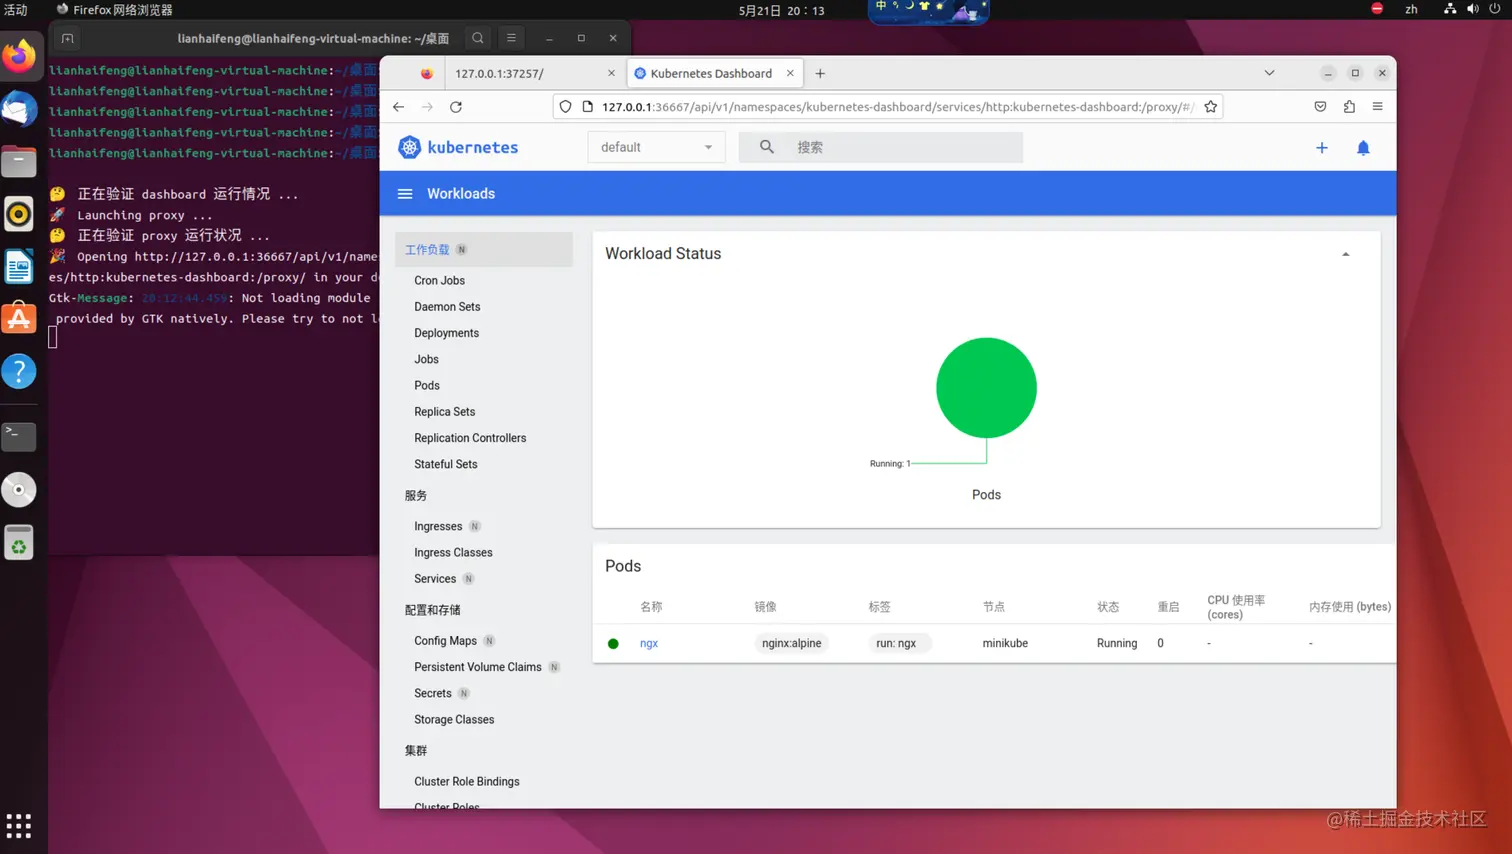Open Rhythmbox from the dock
1512x854 pixels.
coord(19,214)
